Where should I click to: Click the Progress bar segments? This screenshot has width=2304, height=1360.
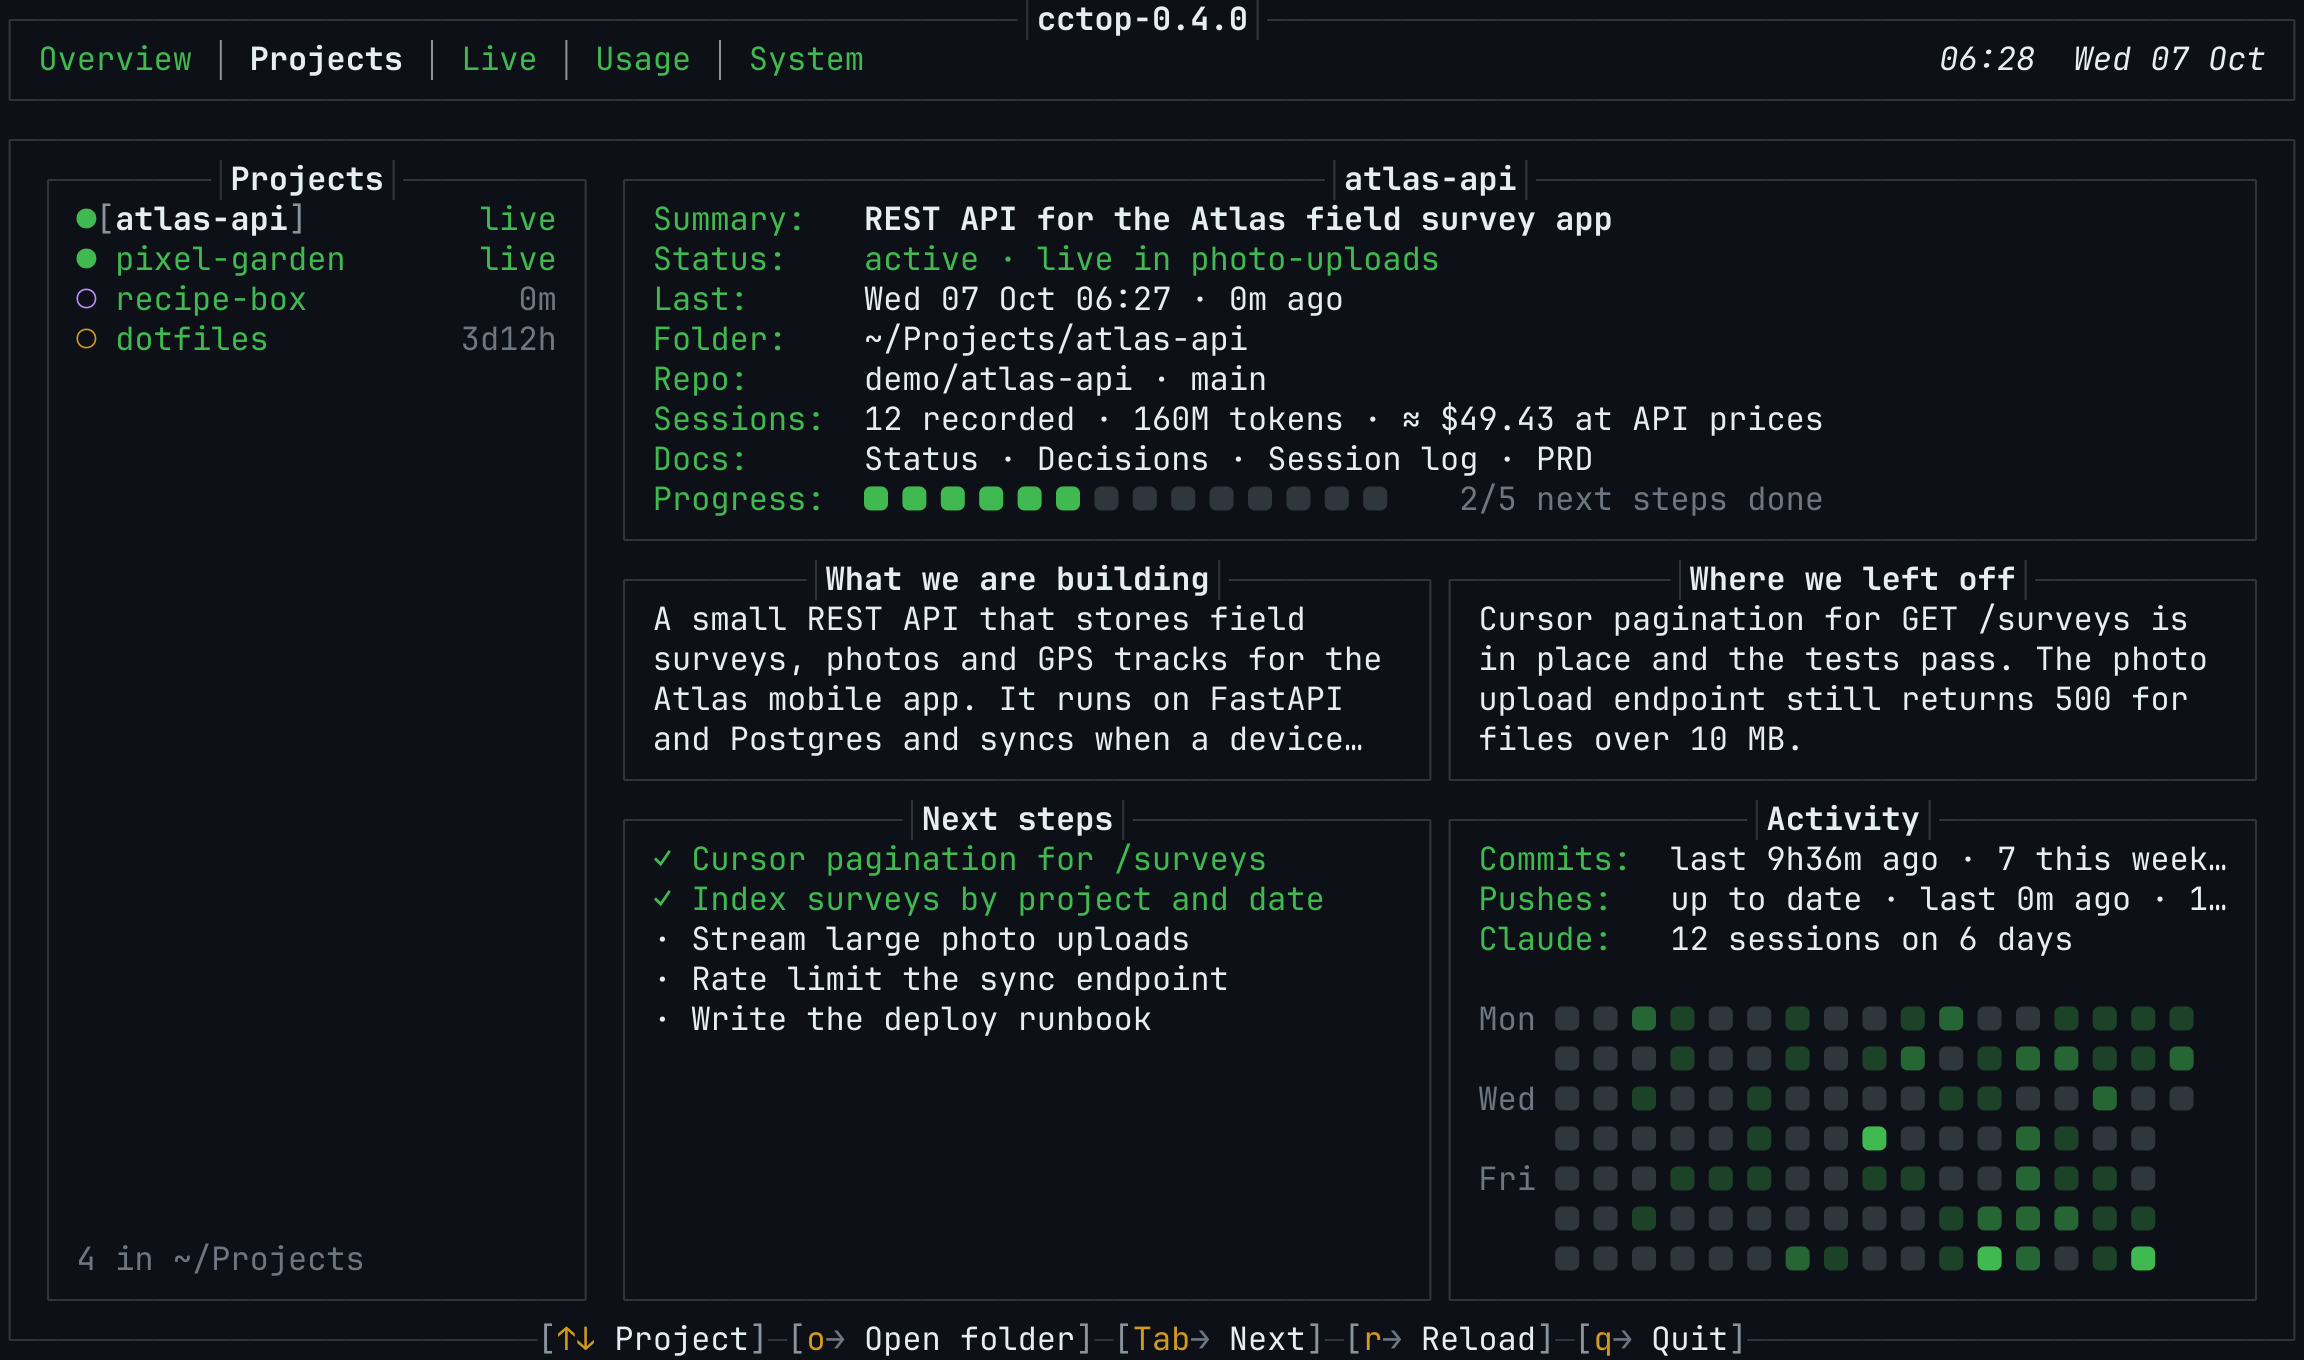coord(1125,499)
